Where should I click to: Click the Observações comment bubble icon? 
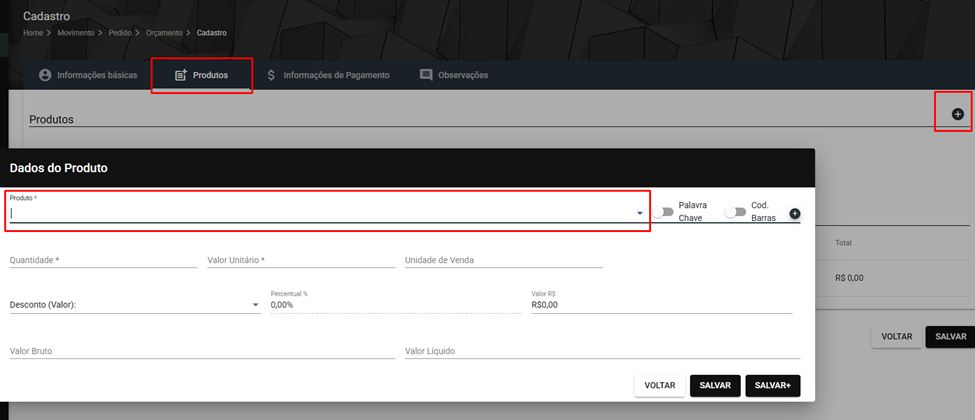pos(426,75)
